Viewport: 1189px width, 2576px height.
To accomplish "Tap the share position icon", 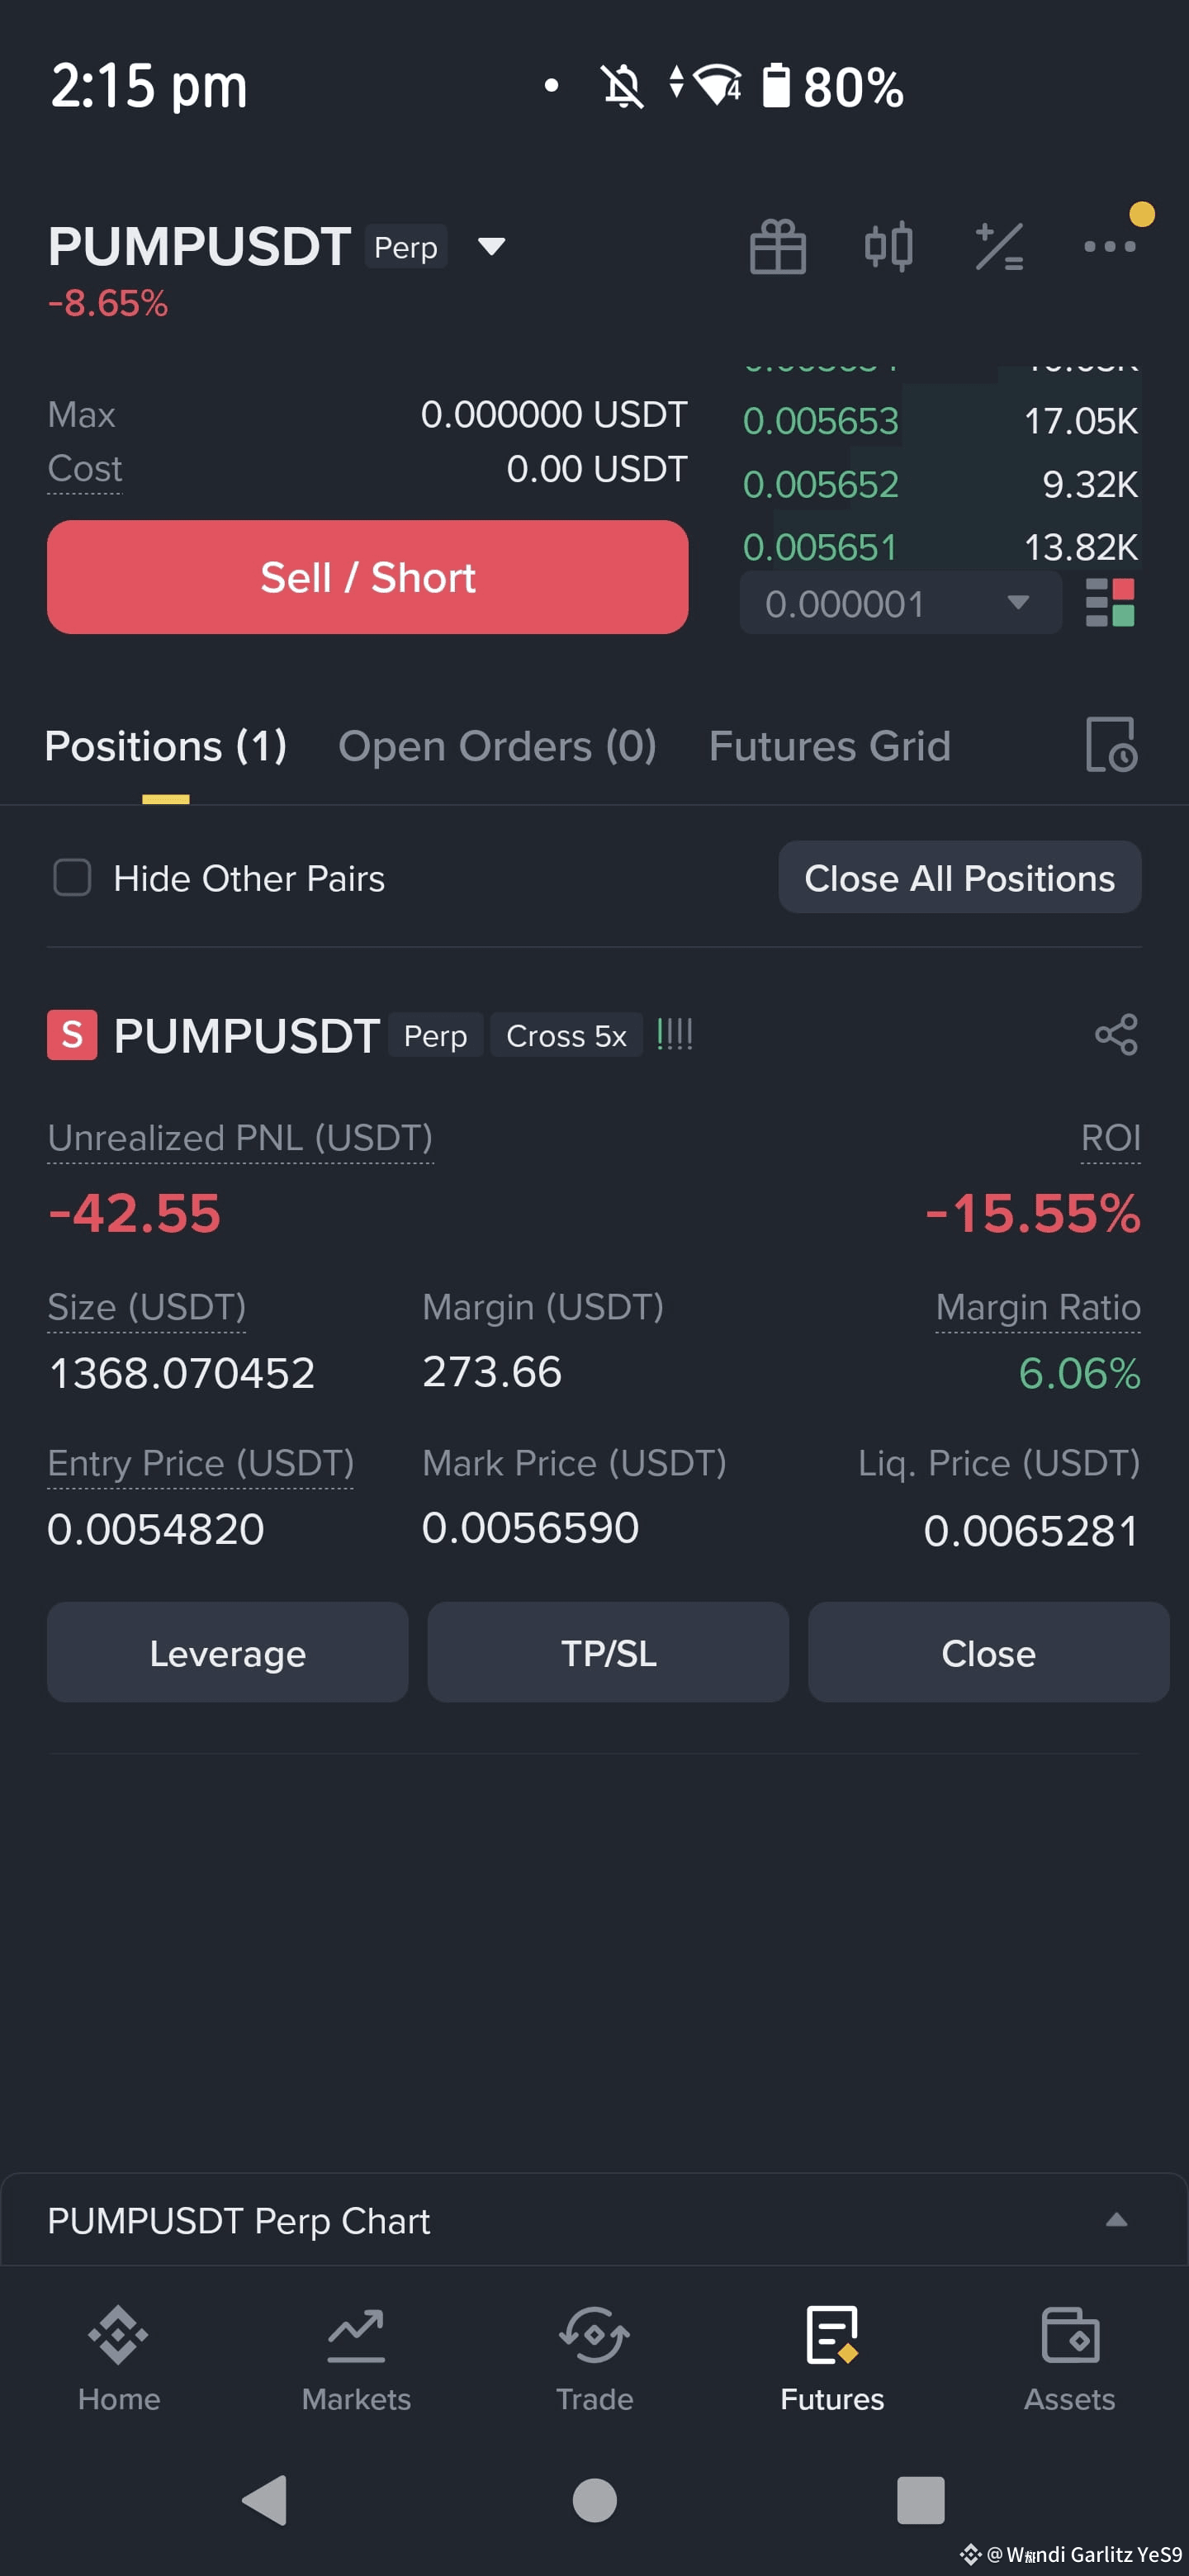I will point(1116,1034).
